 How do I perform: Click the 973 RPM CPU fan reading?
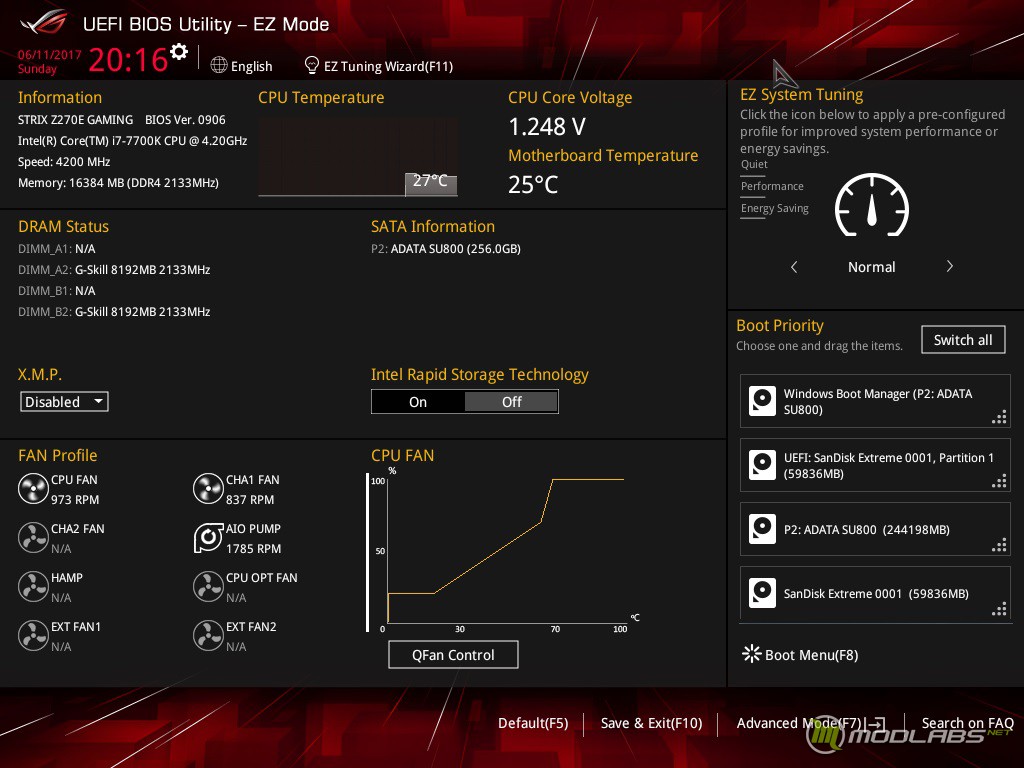pyautogui.click(x=75, y=500)
